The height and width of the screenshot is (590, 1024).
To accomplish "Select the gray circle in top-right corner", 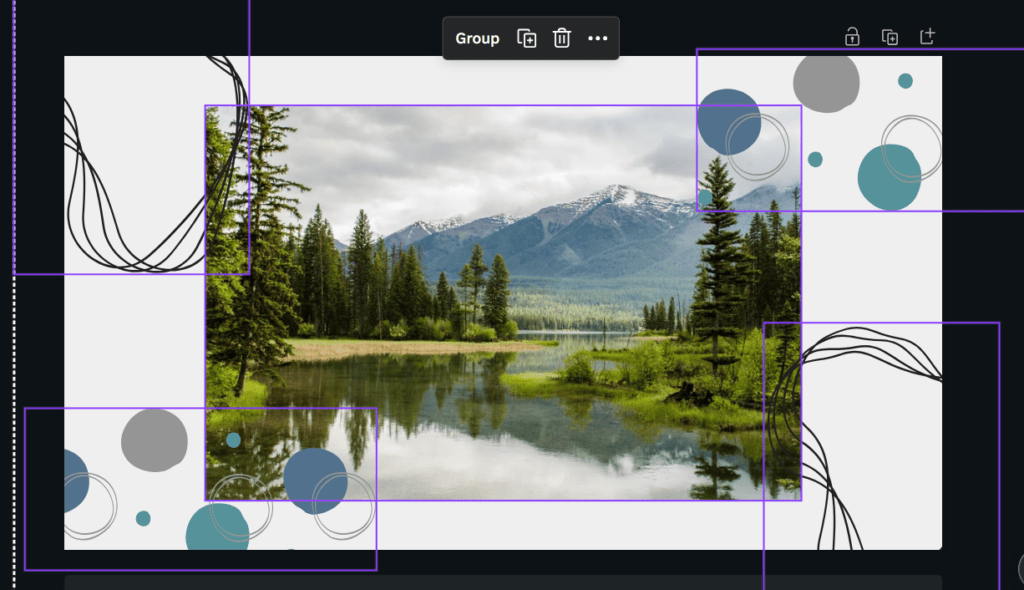I will 826,81.
